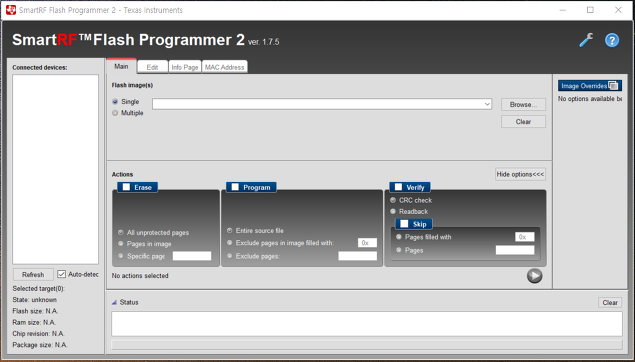Click the Image Overrides window icon
The width and height of the screenshot is (635, 362).
pyautogui.click(x=613, y=85)
